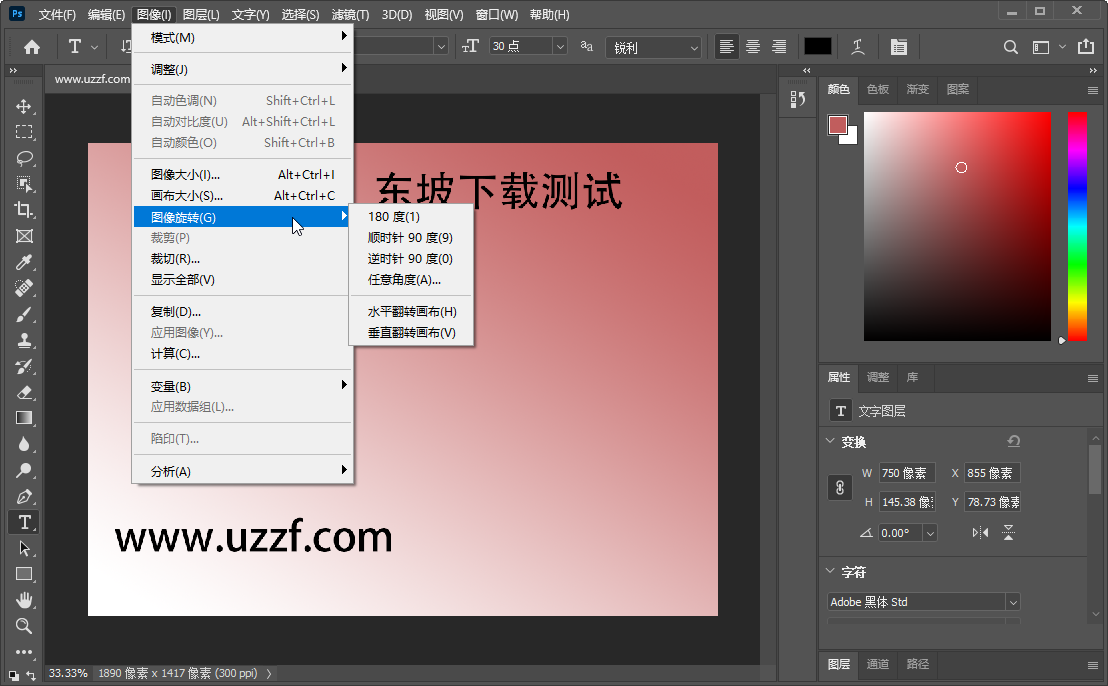Click the Share icon at top right
This screenshot has width=1108, height=686.
(1086, 47)
